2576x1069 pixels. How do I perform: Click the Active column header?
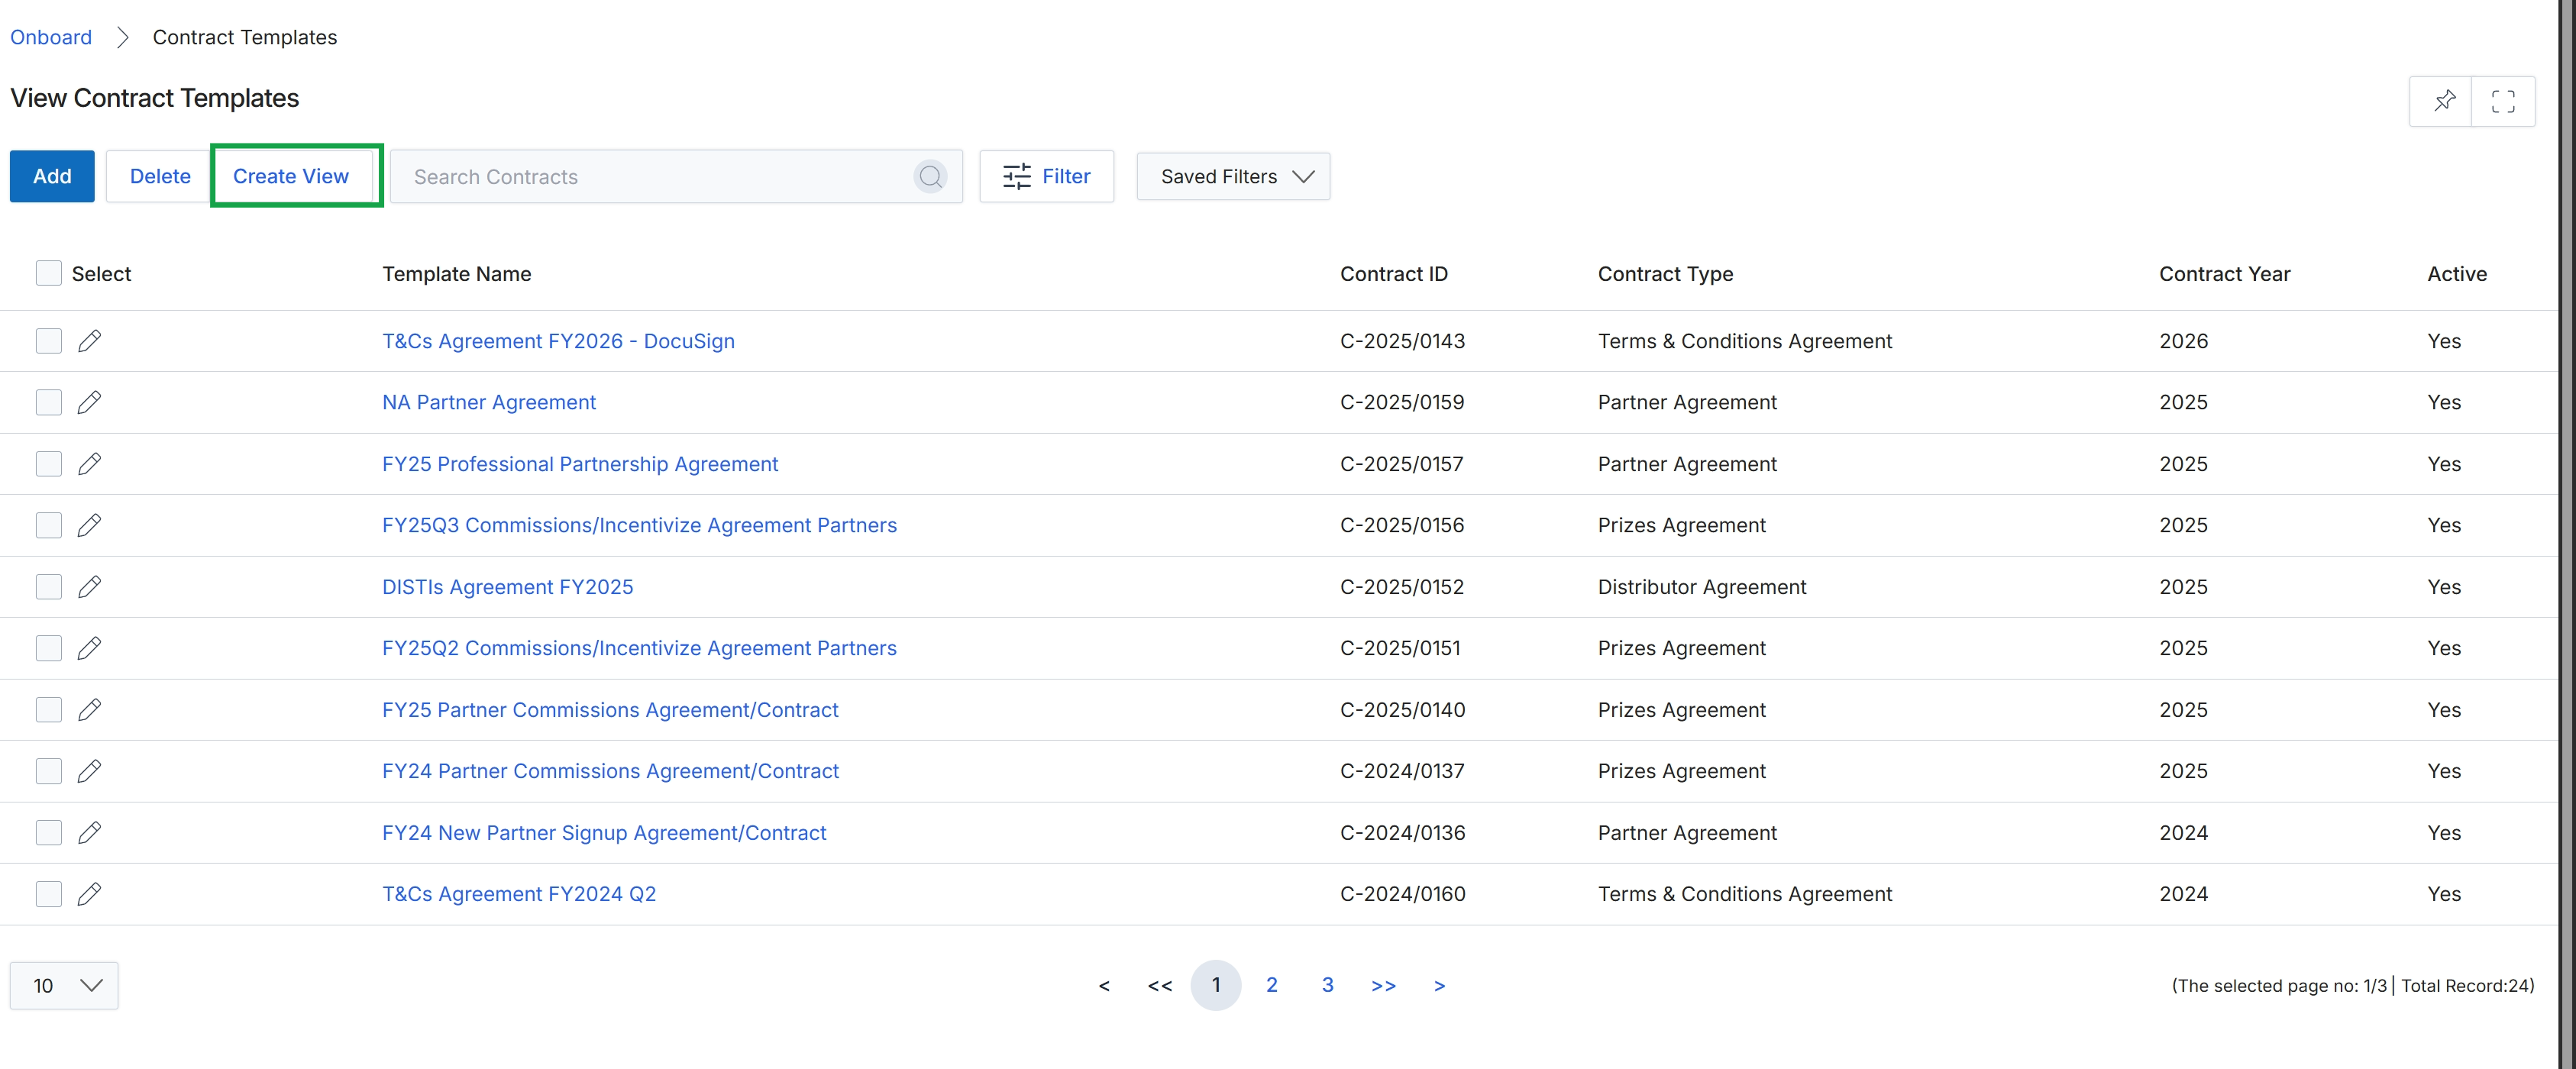tap(2457, 274)
